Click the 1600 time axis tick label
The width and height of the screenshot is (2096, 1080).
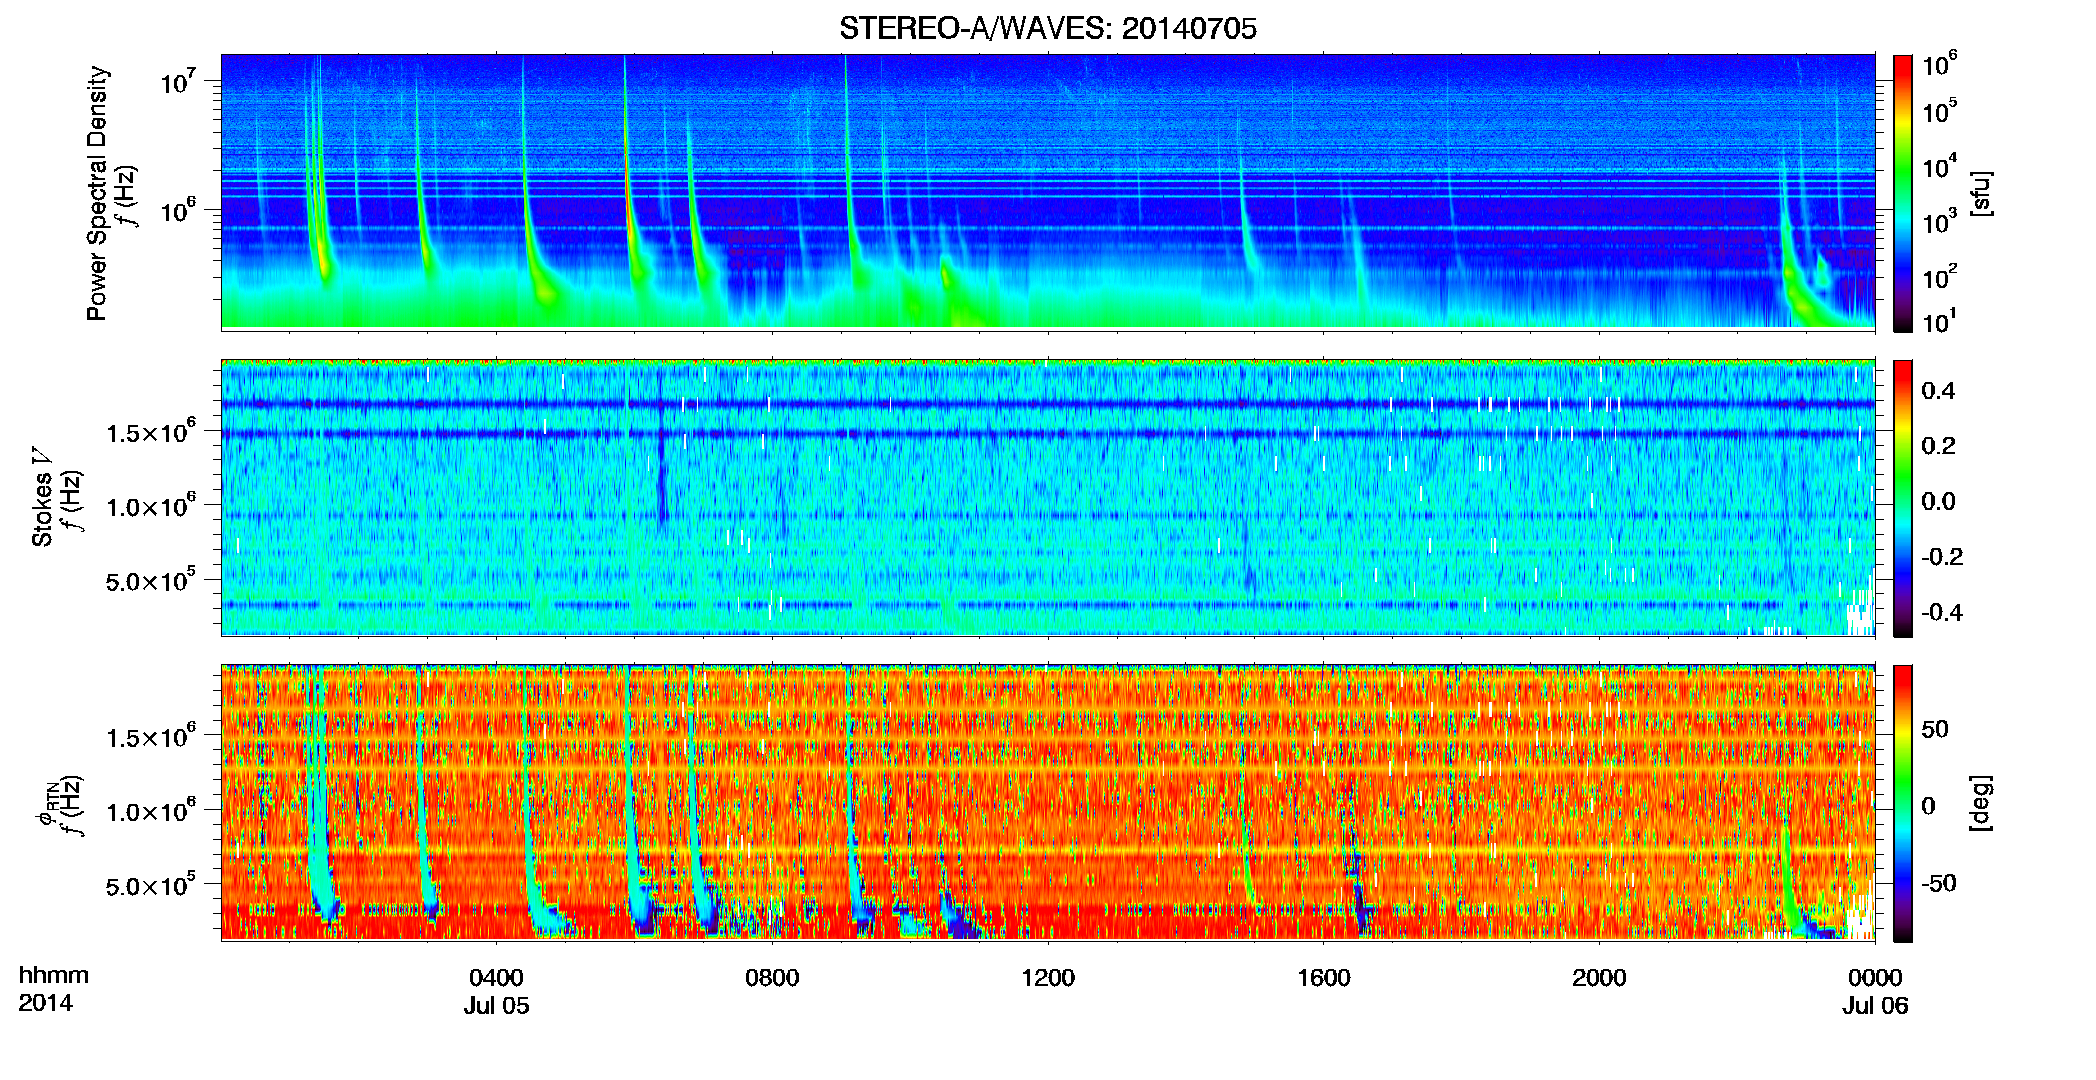coord(1324,978)
